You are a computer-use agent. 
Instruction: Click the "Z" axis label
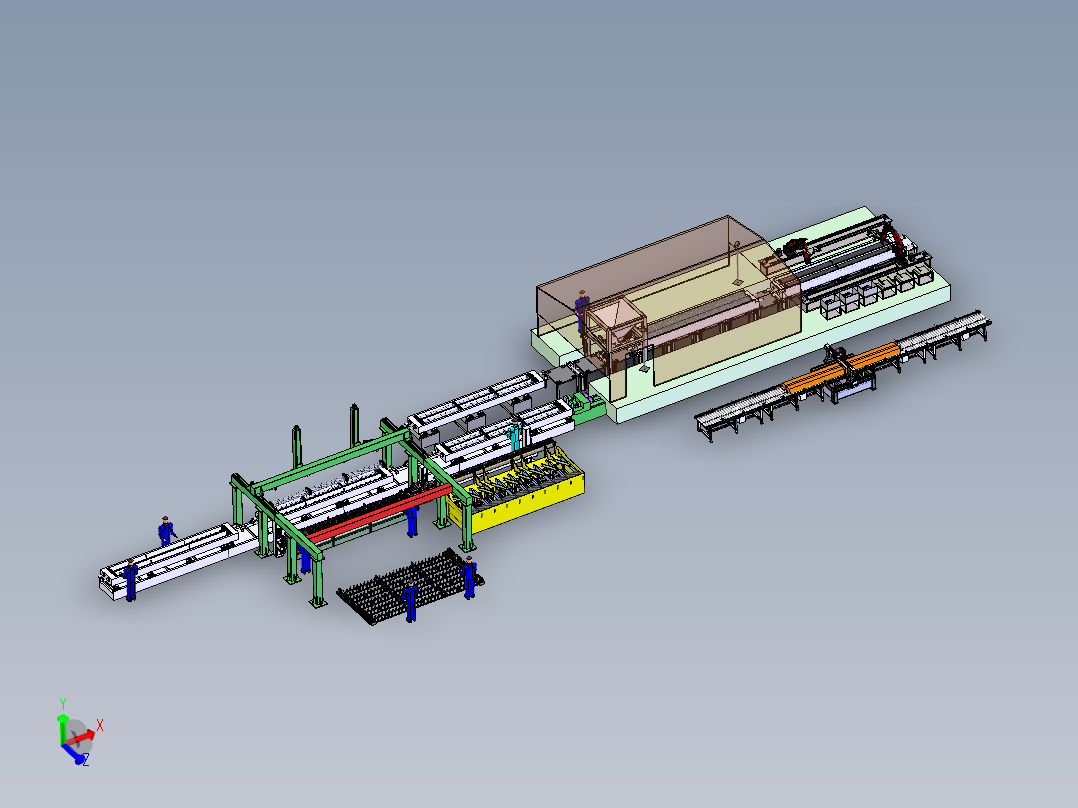(x=86, y=761)
